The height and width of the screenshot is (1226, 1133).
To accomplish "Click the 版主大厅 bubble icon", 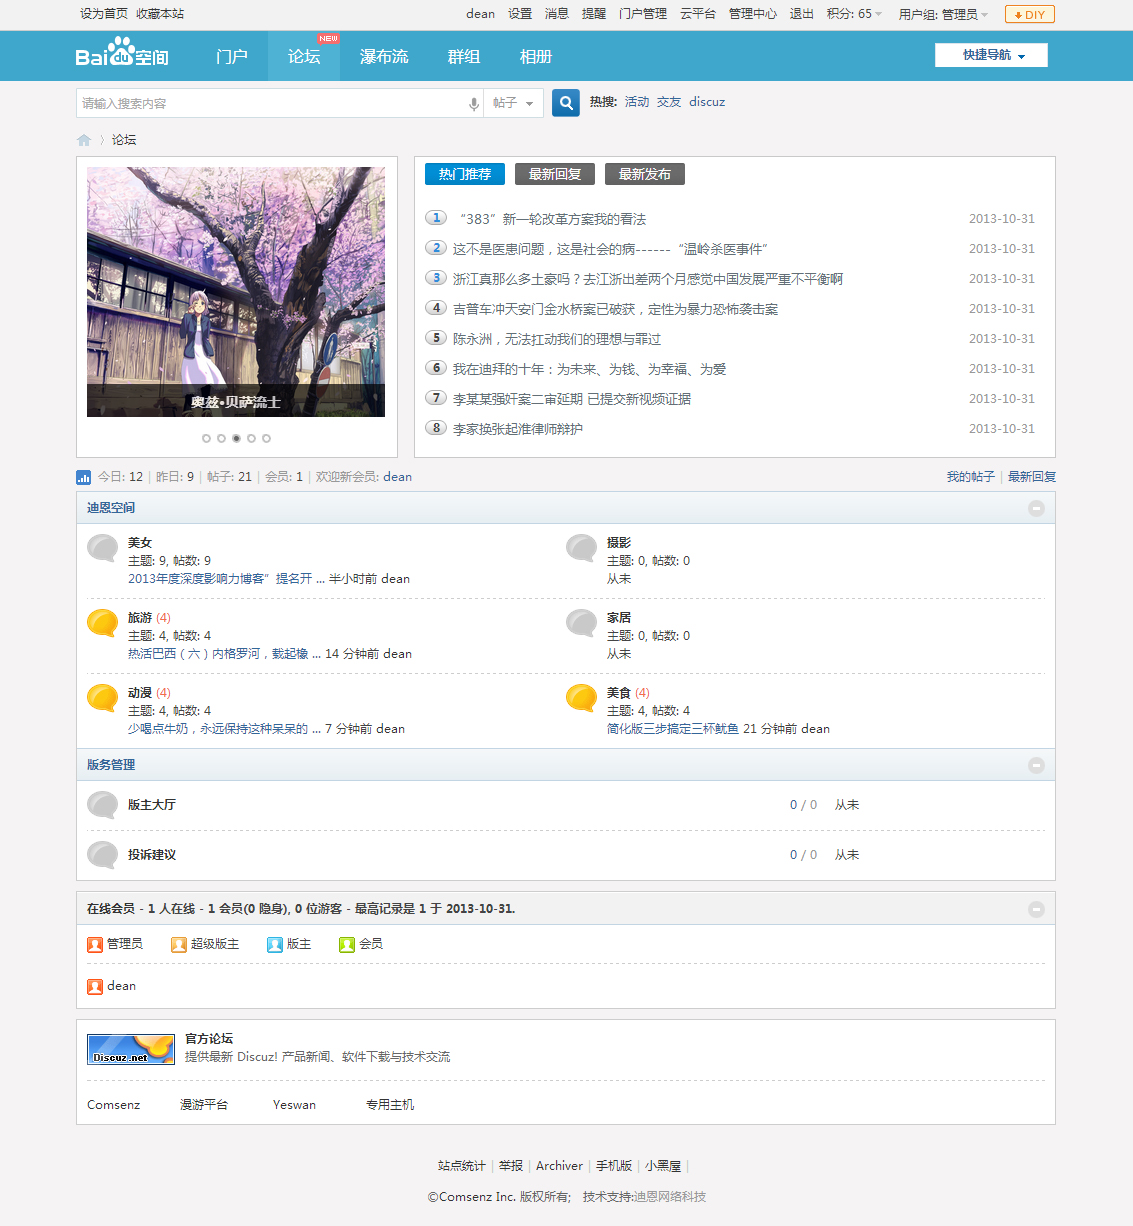I will tap(103, 805).
